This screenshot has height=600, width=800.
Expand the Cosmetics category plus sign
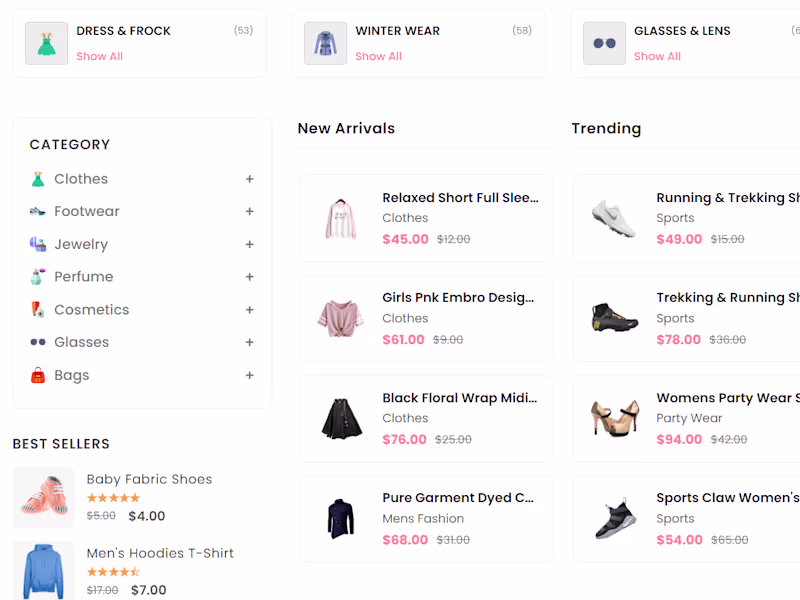point(250,310)
